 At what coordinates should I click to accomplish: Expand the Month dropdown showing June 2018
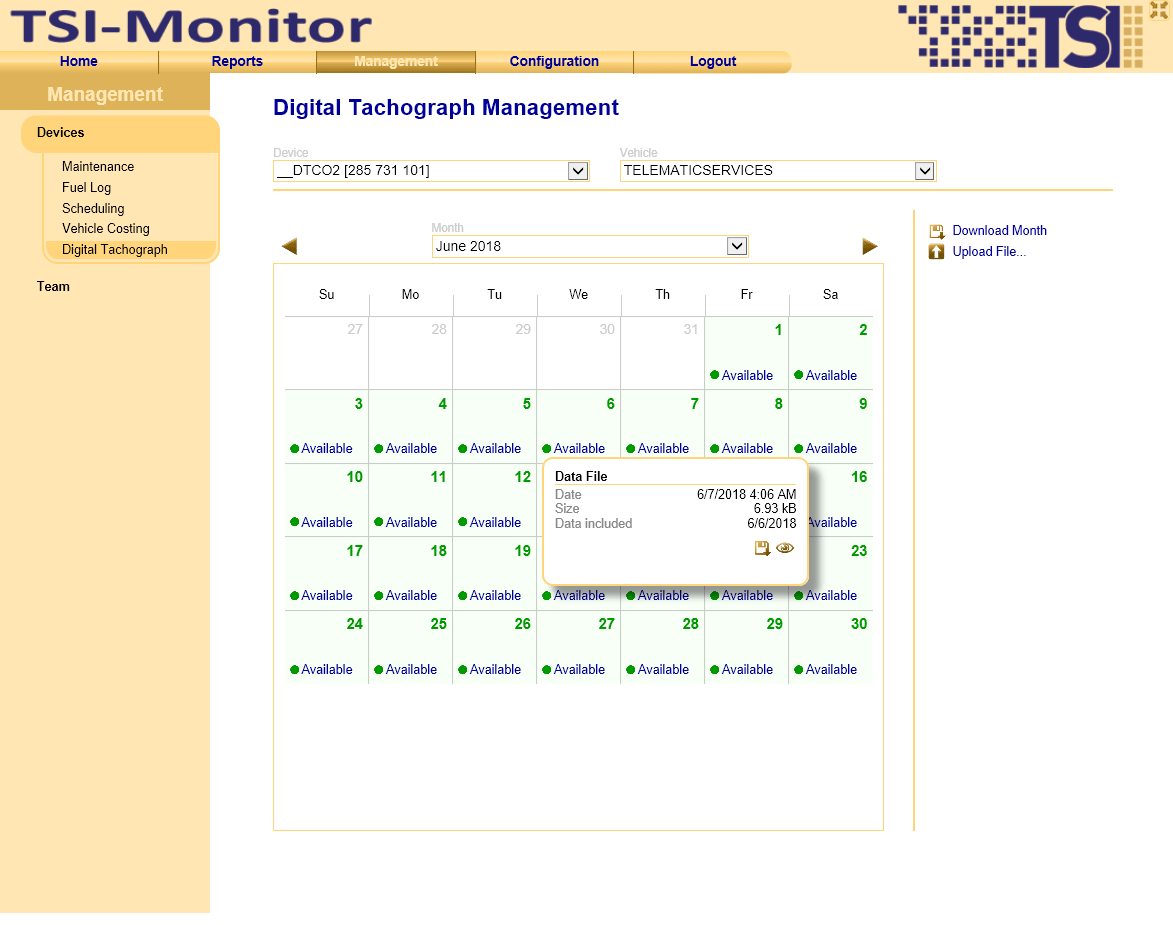click(736, 246)
